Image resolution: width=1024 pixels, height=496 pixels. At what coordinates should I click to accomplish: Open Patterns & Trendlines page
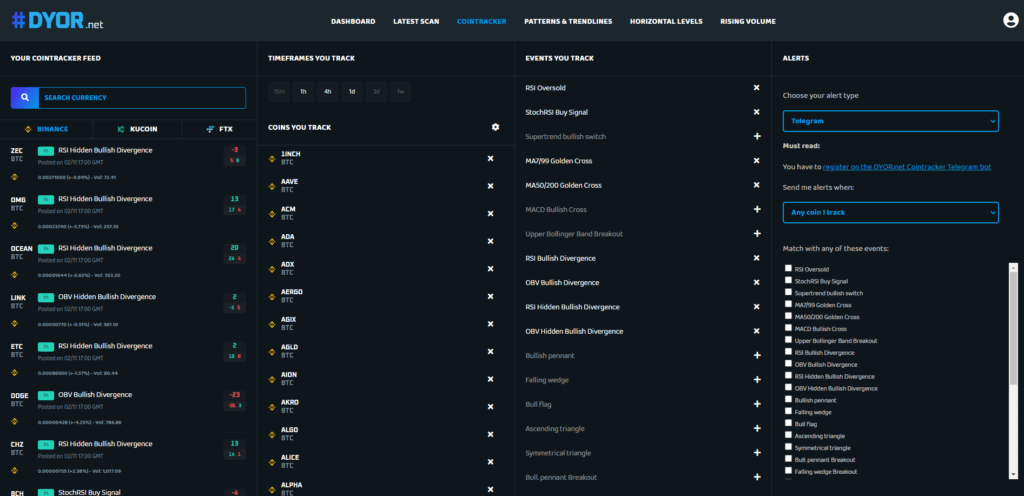pos(568,21)
